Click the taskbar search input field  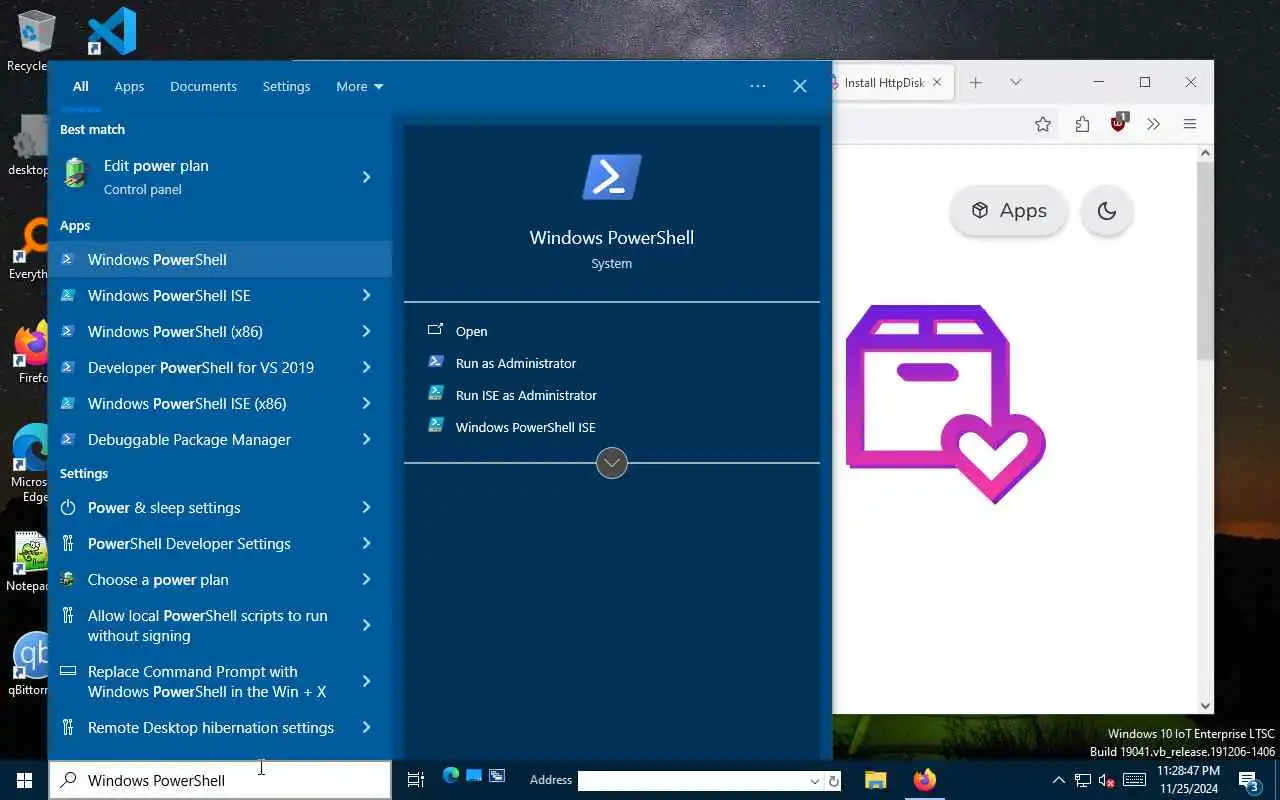tap(220, 780)
